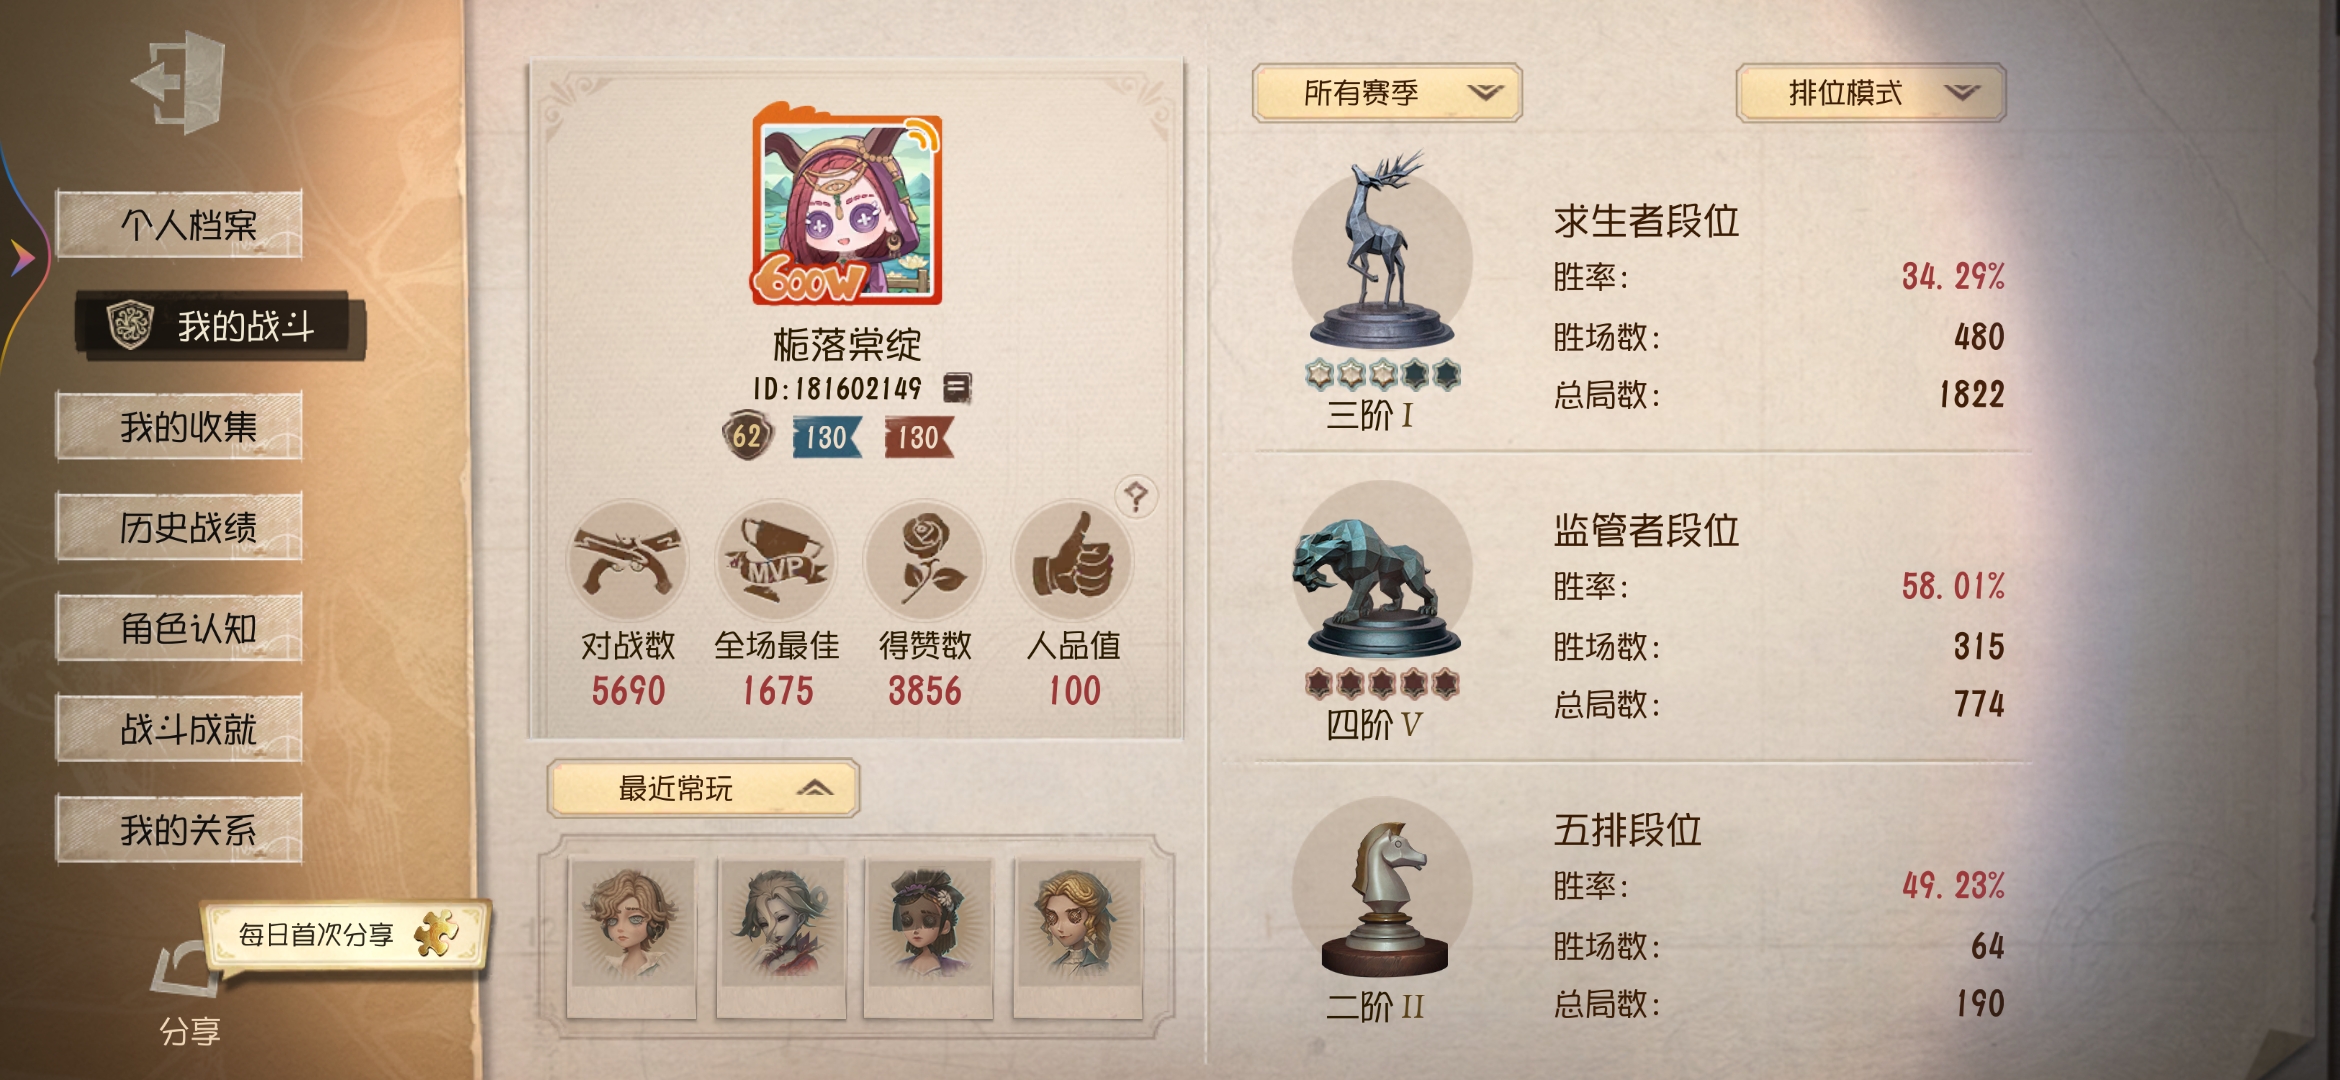Open the 排位模式 mode dropdown
The height and width of the screenshot is (1080, 2340).
point(1871,93)
